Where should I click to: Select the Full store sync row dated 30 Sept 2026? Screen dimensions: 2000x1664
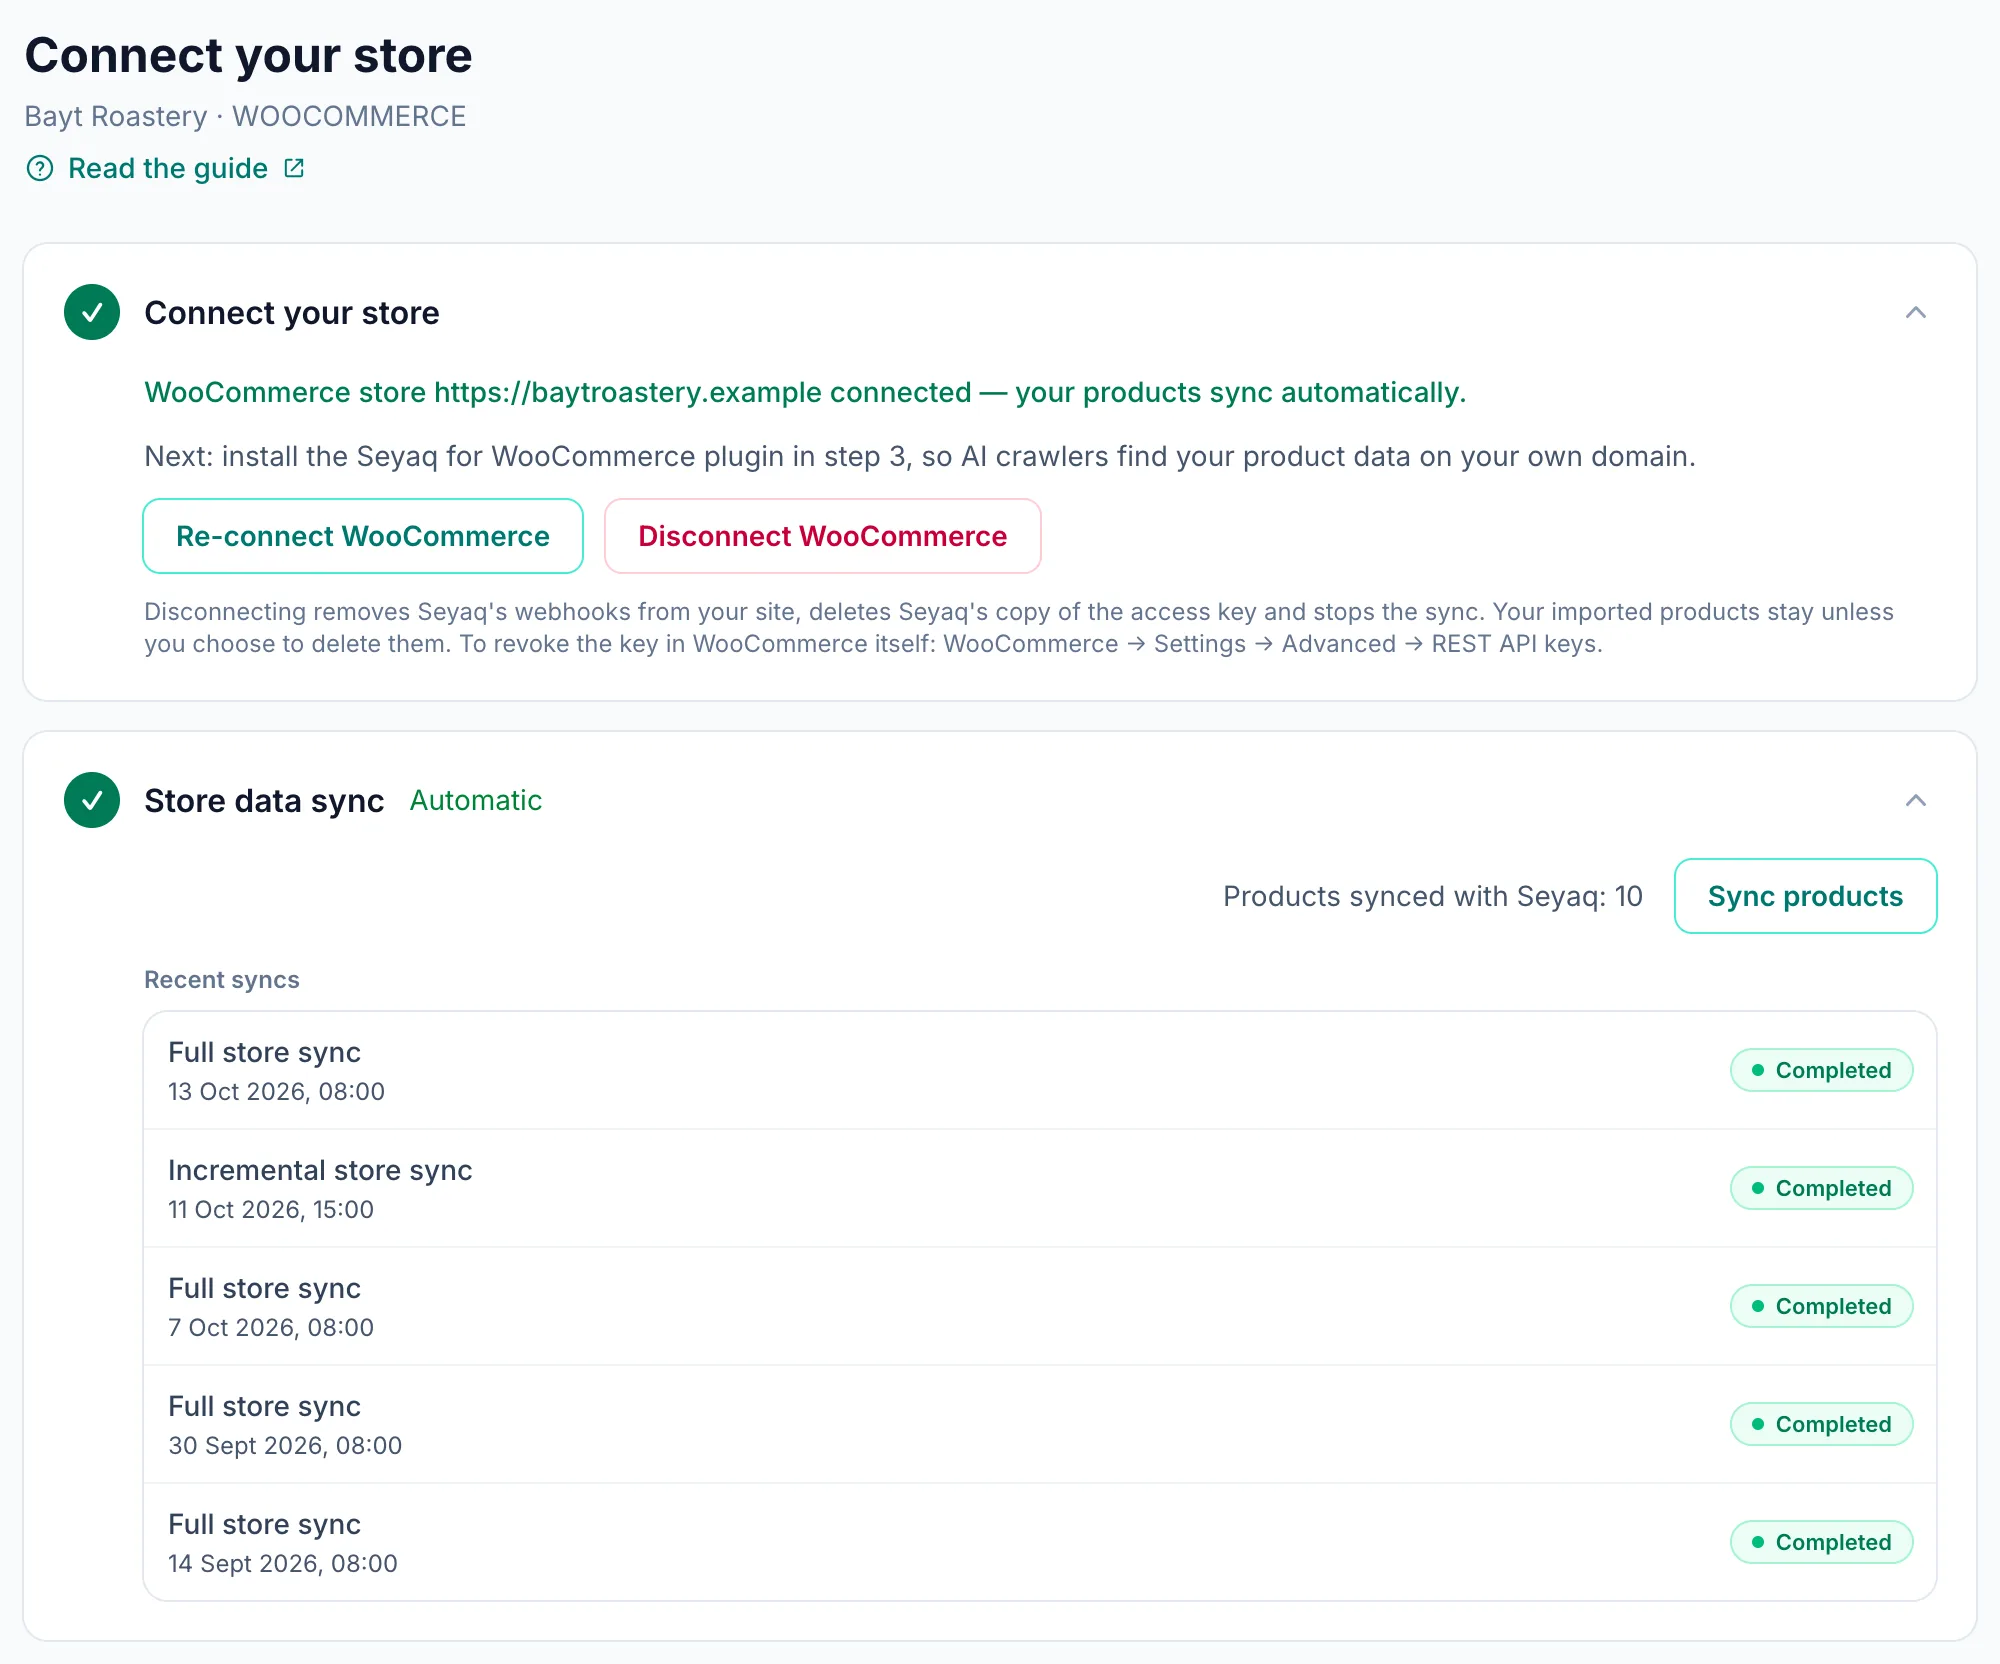point(1040,1424)
